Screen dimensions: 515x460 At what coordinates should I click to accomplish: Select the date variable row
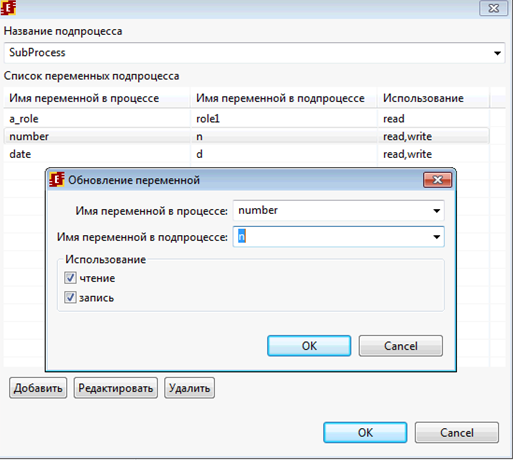pos(246,154)
